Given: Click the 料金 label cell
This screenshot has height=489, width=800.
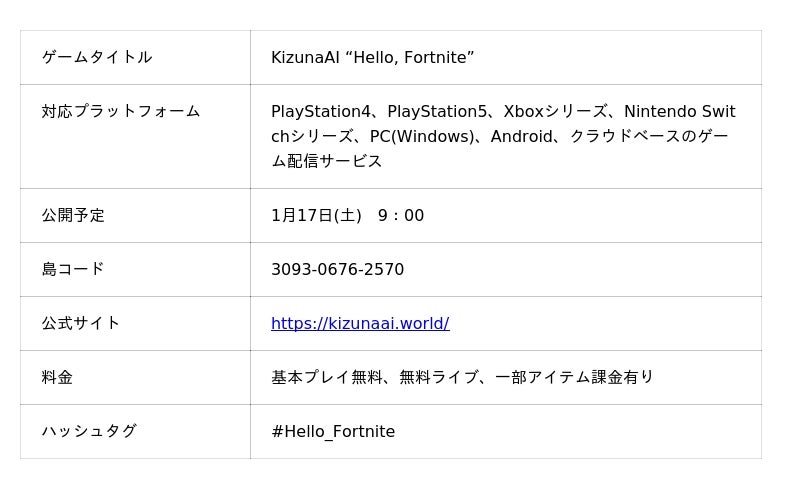Looking at the screenshot, I should click(x=57, y=377).
